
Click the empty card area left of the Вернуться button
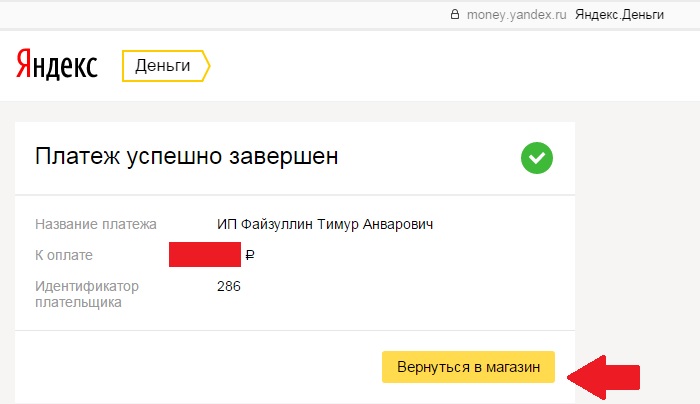coord(196,367)
